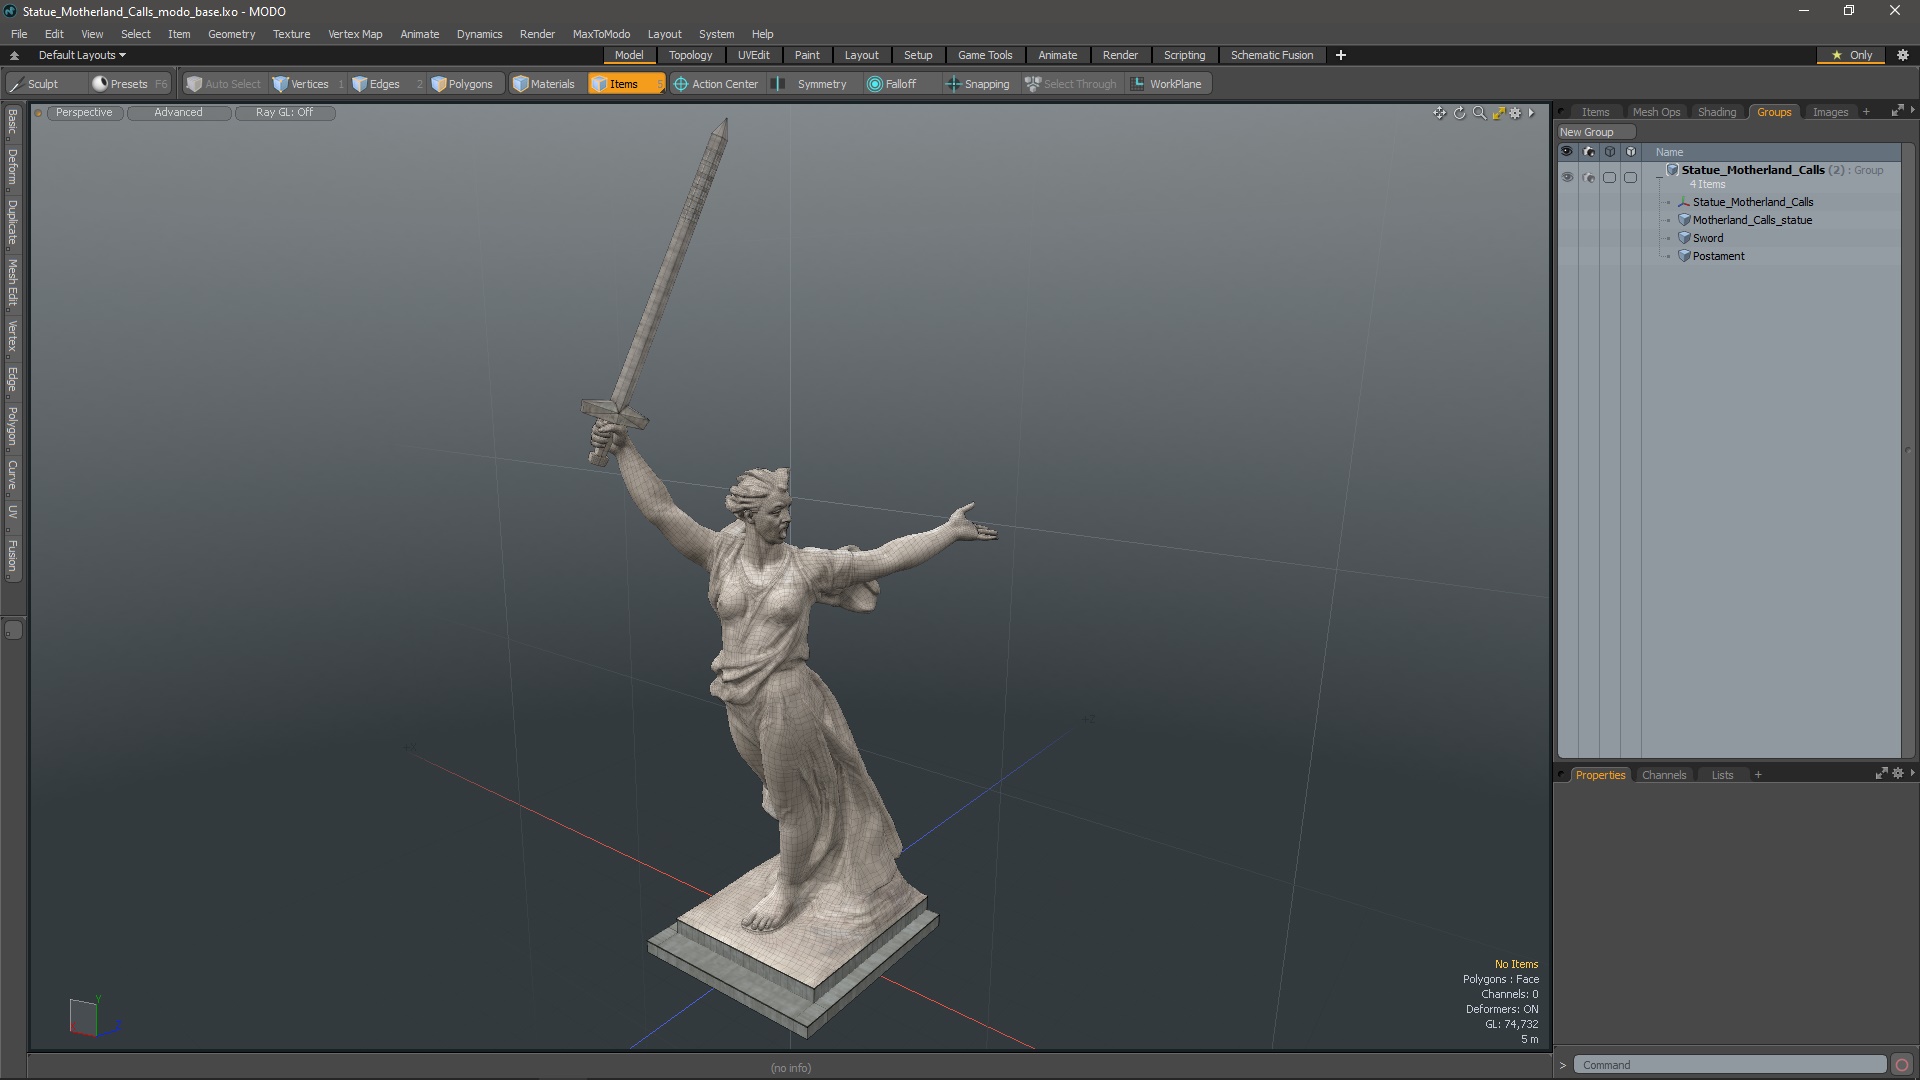
Task: Click the visibility eye column header
Action: 1567,152
